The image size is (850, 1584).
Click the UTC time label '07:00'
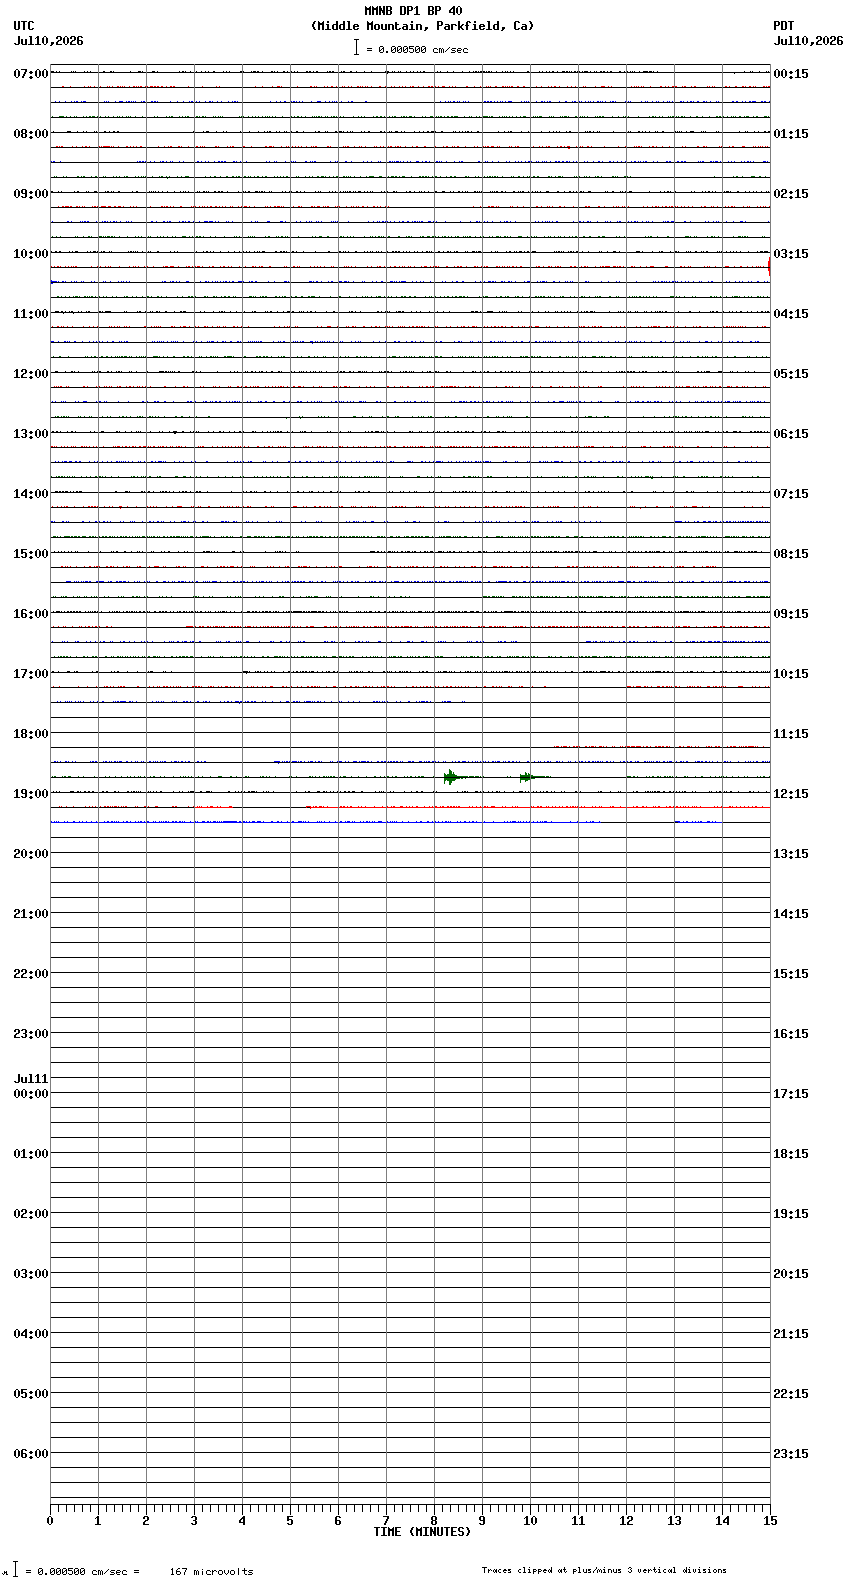(x=31, y=74)
